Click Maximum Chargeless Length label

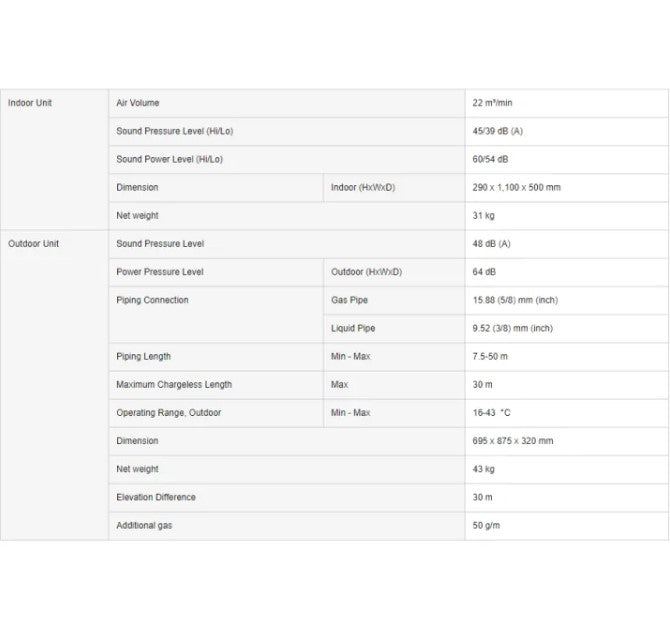coord(174,385)
